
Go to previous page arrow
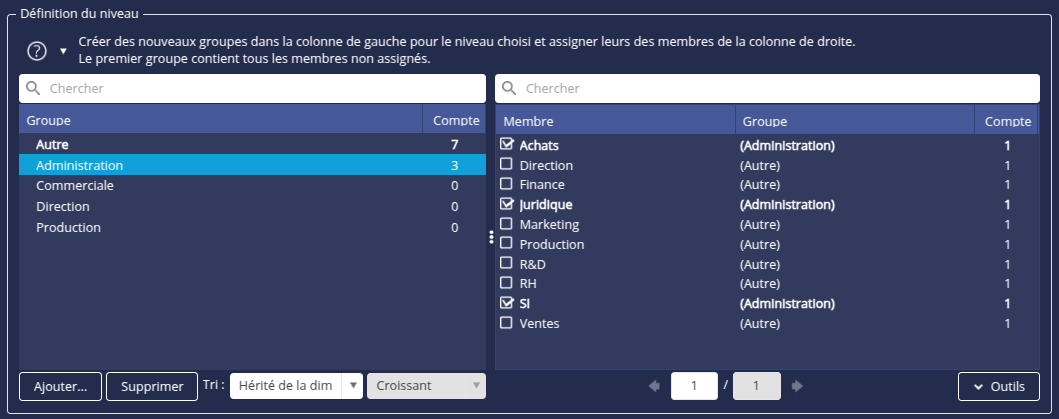click(x=654, y=386)
